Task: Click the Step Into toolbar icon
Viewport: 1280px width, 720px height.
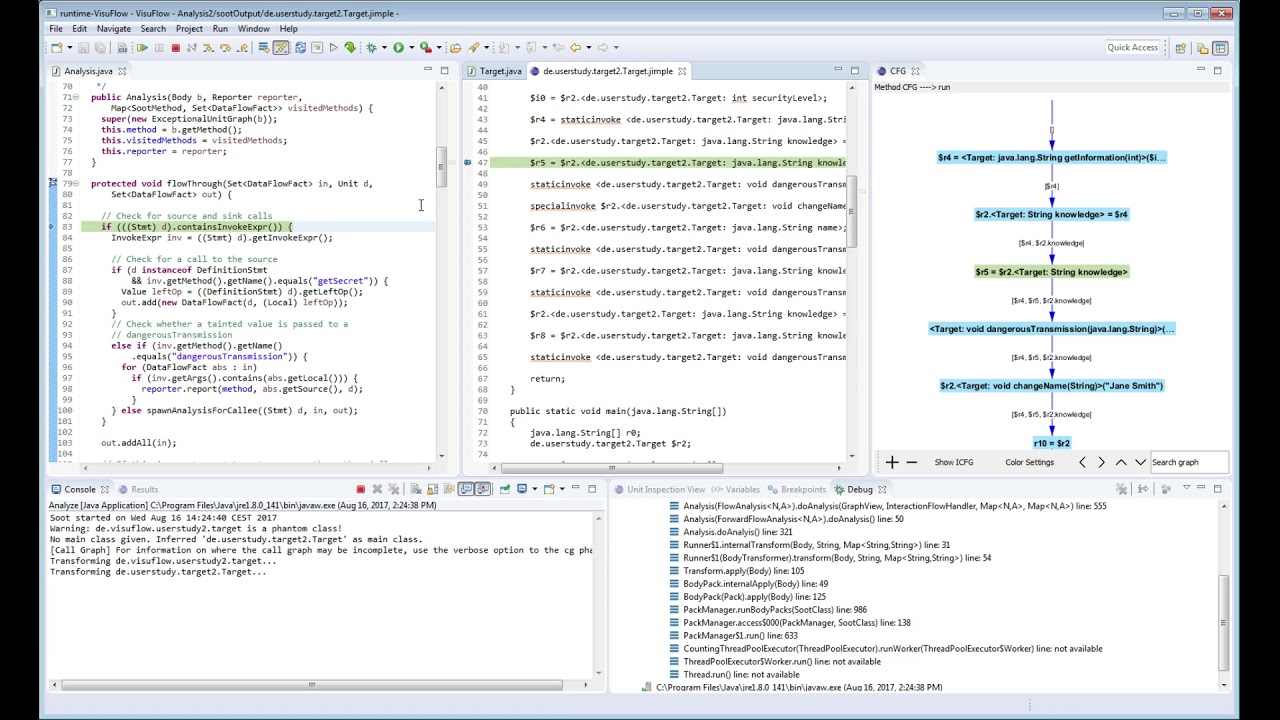Action: (x=209, y=47)
